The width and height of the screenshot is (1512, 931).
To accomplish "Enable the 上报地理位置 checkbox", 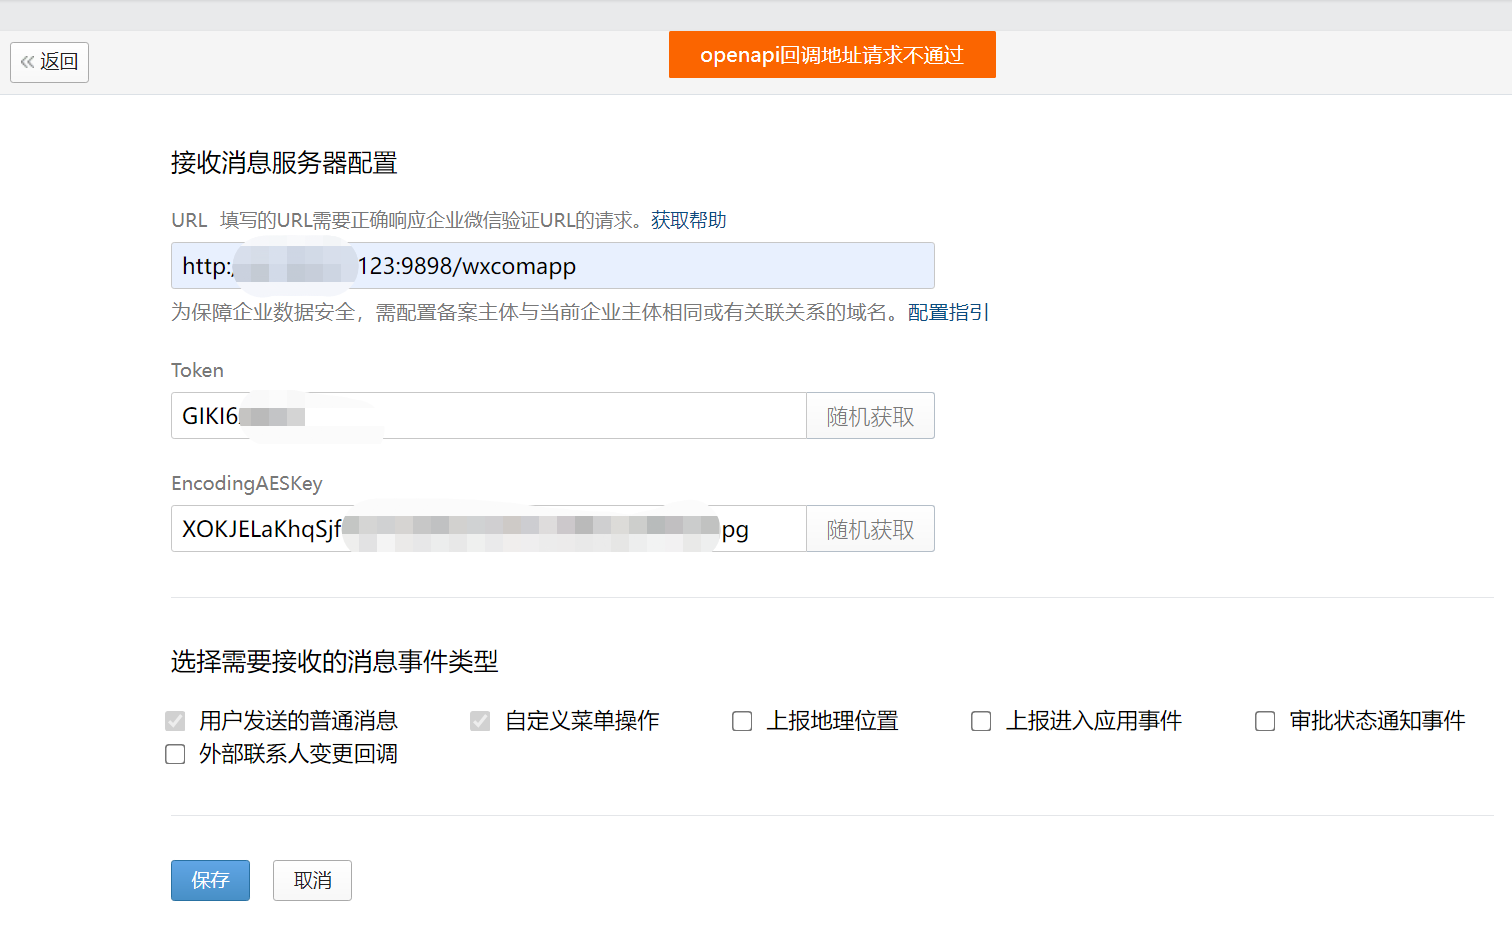I will tap(742, 721).
